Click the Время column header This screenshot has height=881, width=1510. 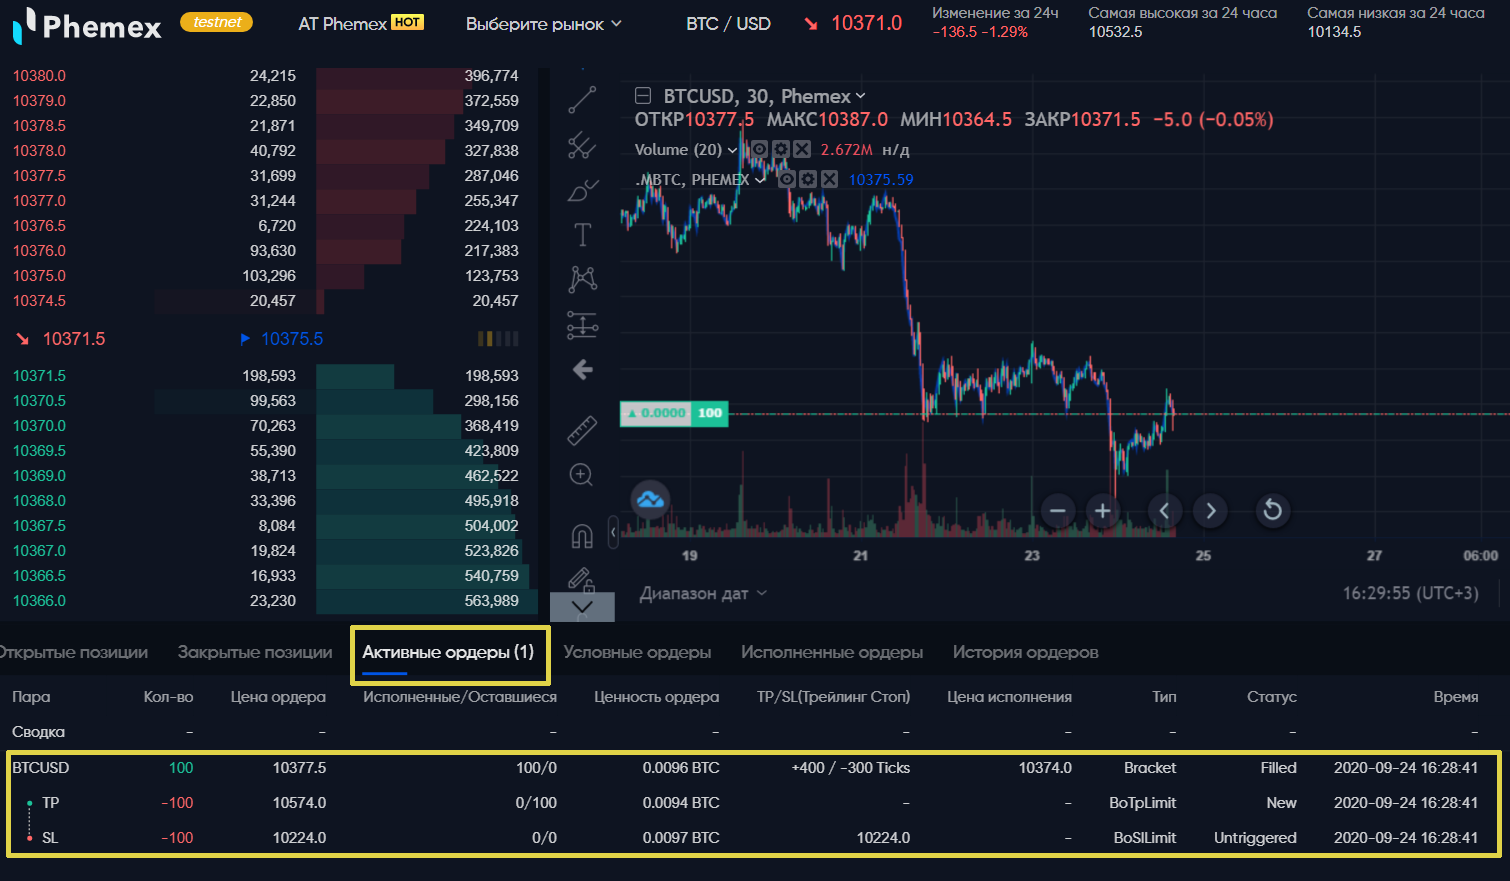pyautogui.click(x=1455, y=697)
